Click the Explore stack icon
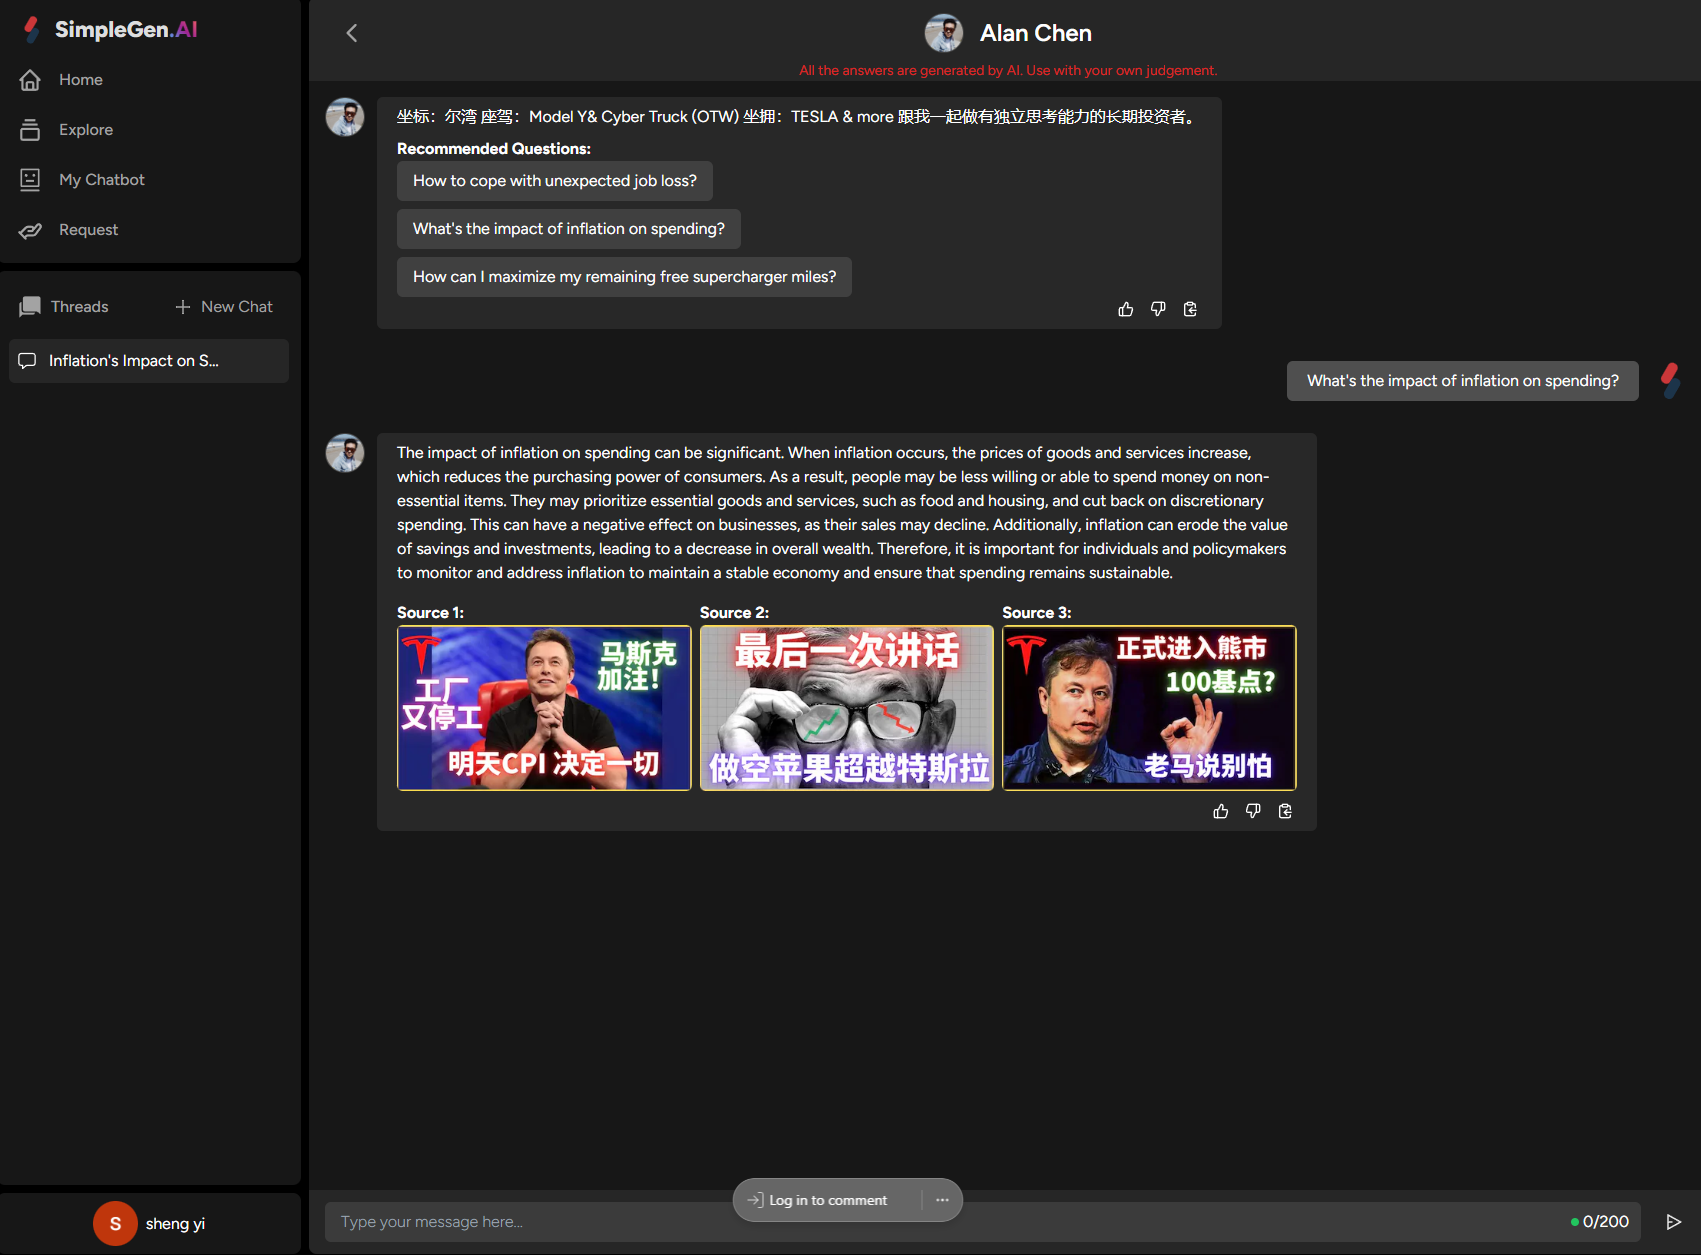1701x1255 pixels. 30,130
